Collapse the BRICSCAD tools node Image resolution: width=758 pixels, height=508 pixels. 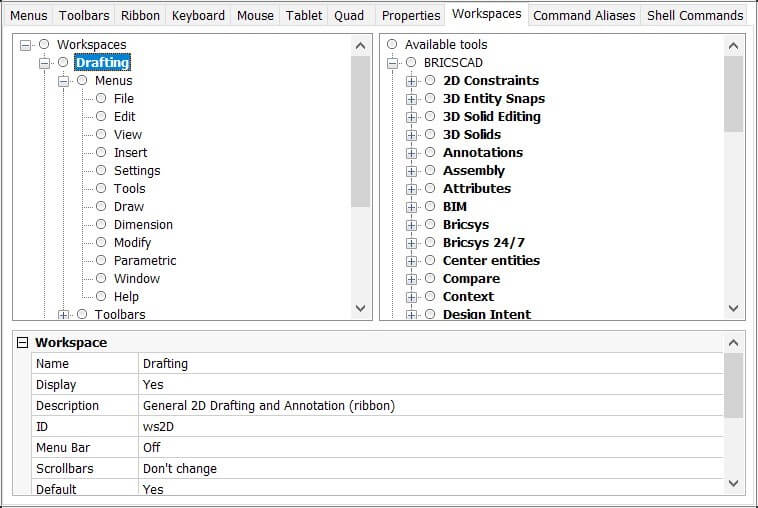point(393,63)
